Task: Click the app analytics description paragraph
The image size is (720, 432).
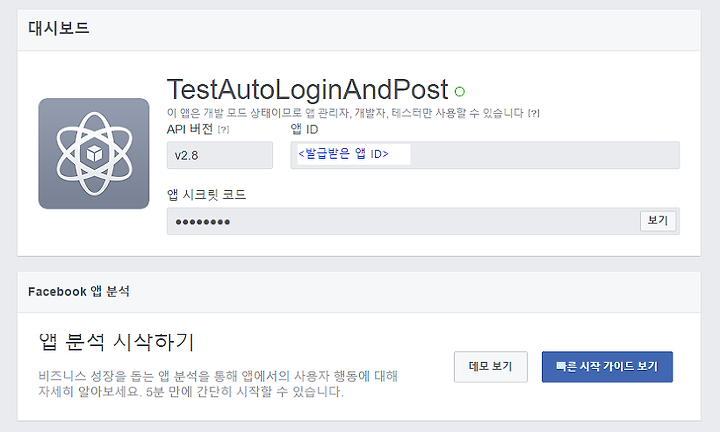Action: pyautogui.click(x=218, y=384)
